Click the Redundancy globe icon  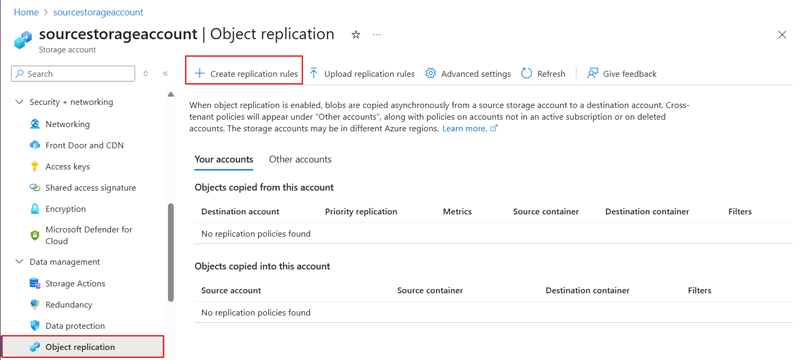click(35, 304)
